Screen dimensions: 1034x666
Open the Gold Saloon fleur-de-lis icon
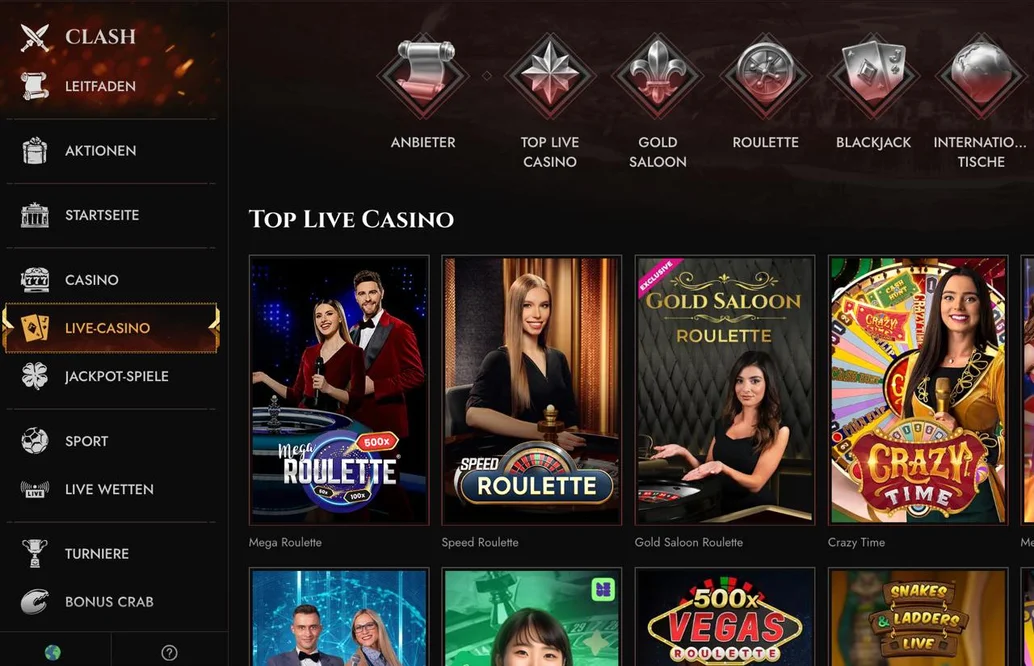point(657,76)
